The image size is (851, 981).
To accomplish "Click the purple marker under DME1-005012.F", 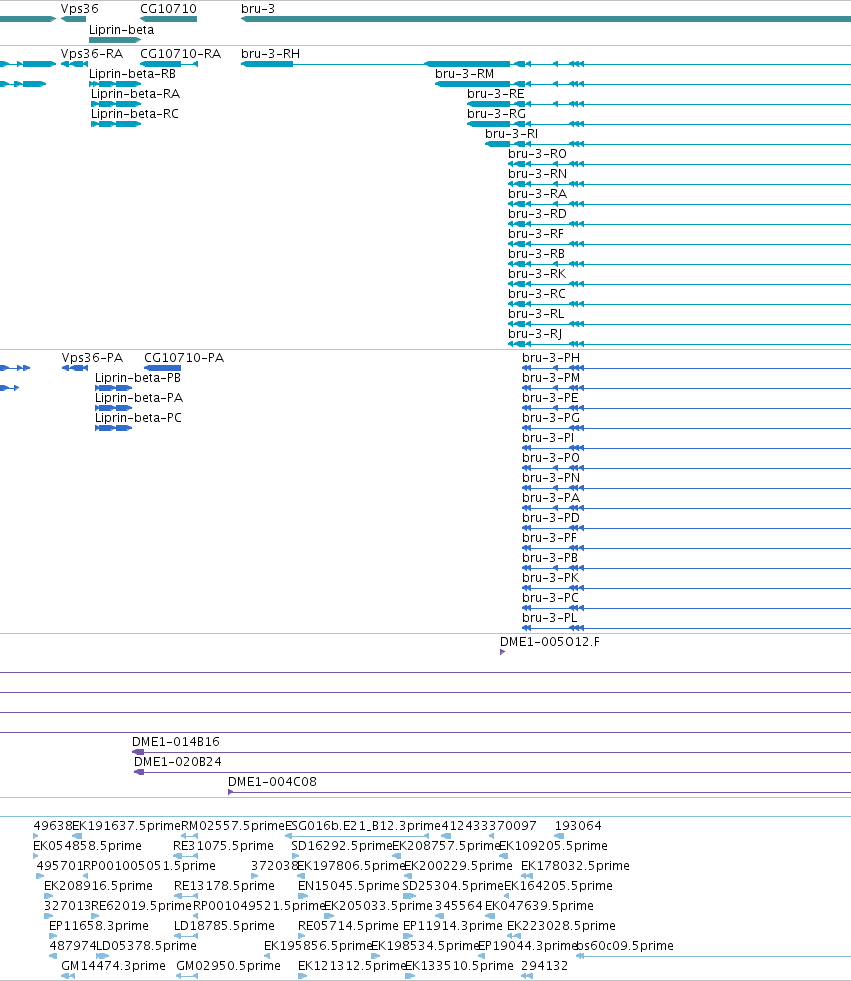I will click(502, 652).
